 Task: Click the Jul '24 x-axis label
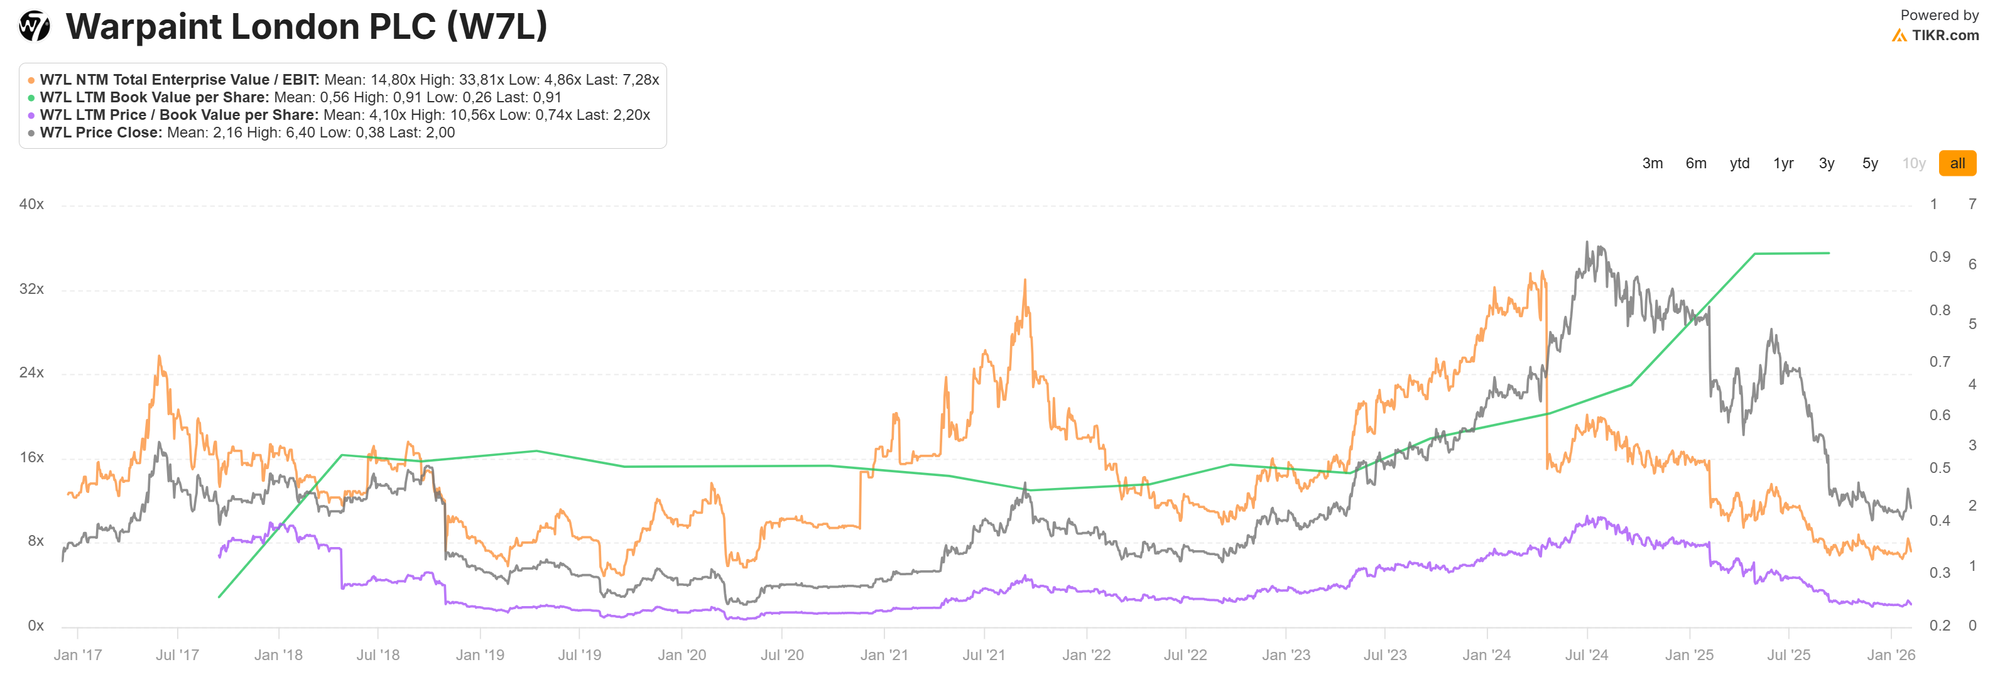tap(1587, 656)
